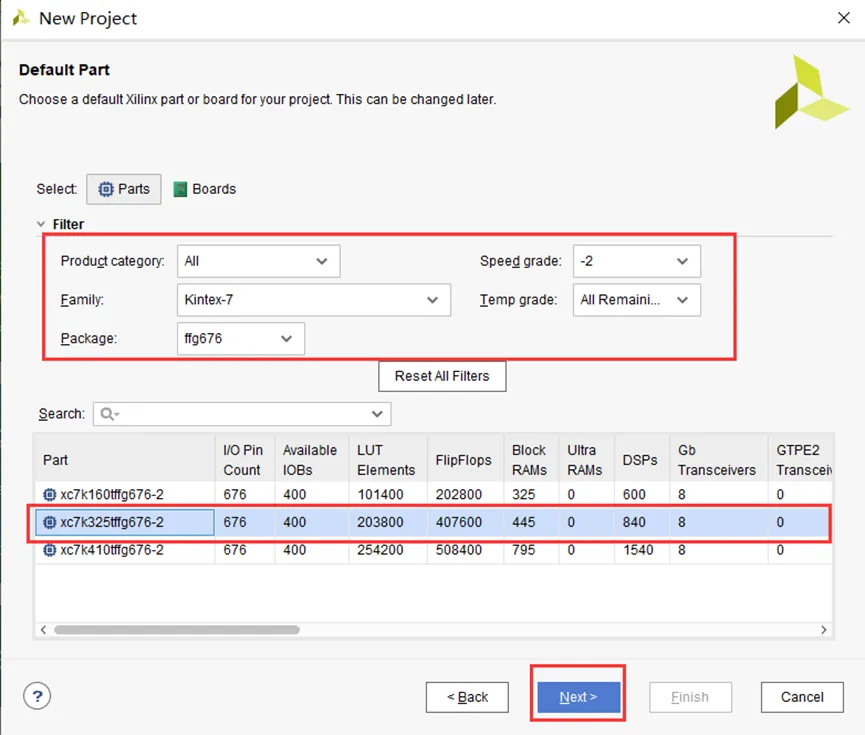The height and width of the screenshot is (735, 865).
Task: Open the Package dropdown showing ffg676
Action: click(241, 338)
